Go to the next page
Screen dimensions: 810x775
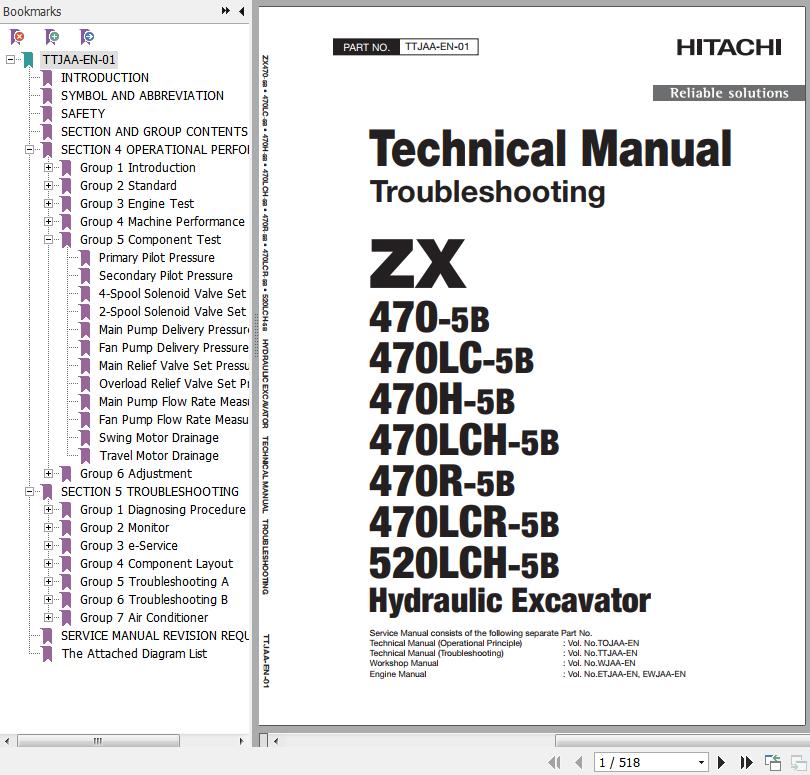[721, 762]
